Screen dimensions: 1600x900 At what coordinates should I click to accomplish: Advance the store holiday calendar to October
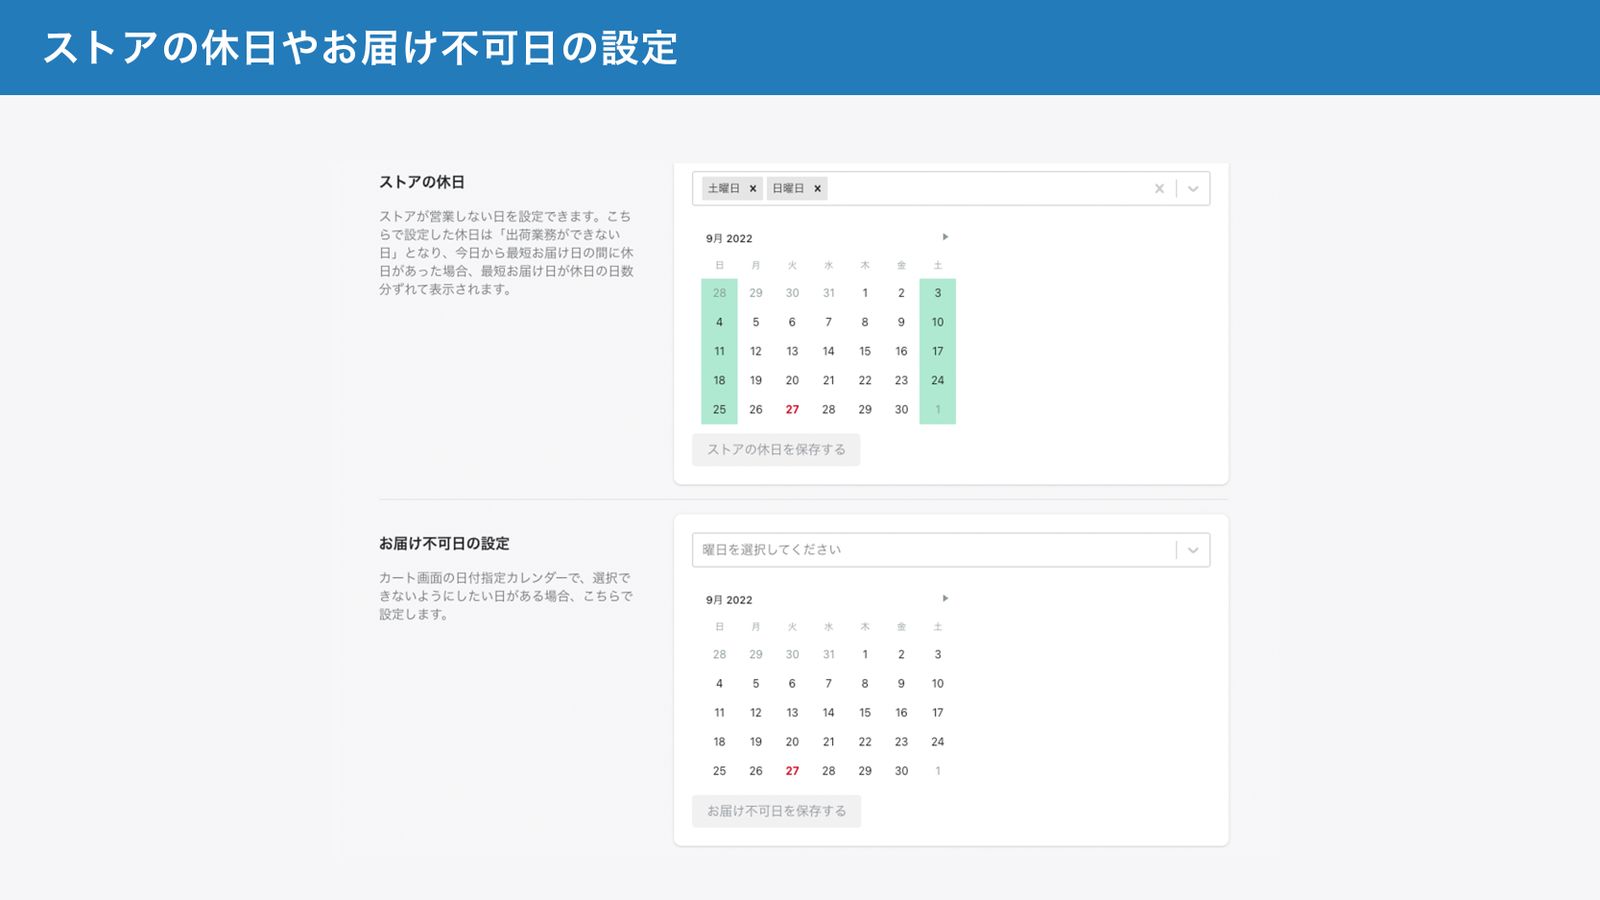pyautogui.click(x=946, y=237)
